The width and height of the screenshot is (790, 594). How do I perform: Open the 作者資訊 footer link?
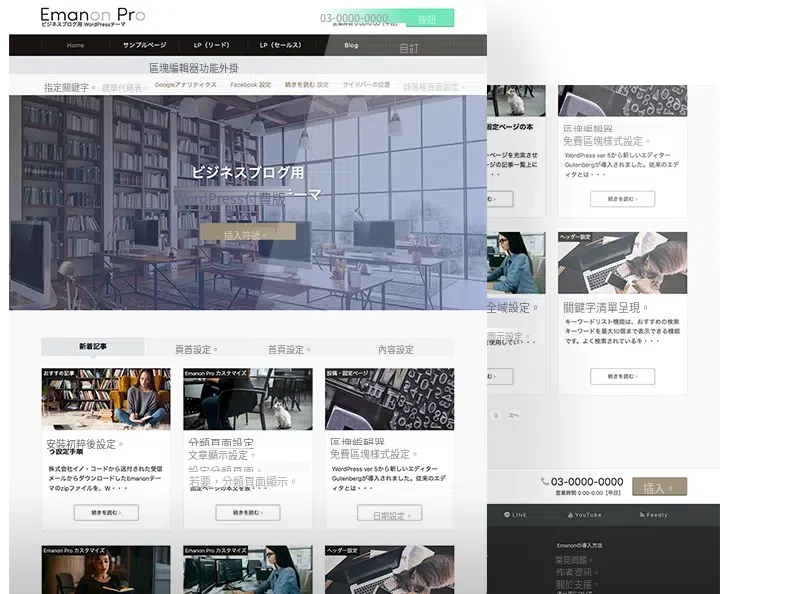pos(577,572)
